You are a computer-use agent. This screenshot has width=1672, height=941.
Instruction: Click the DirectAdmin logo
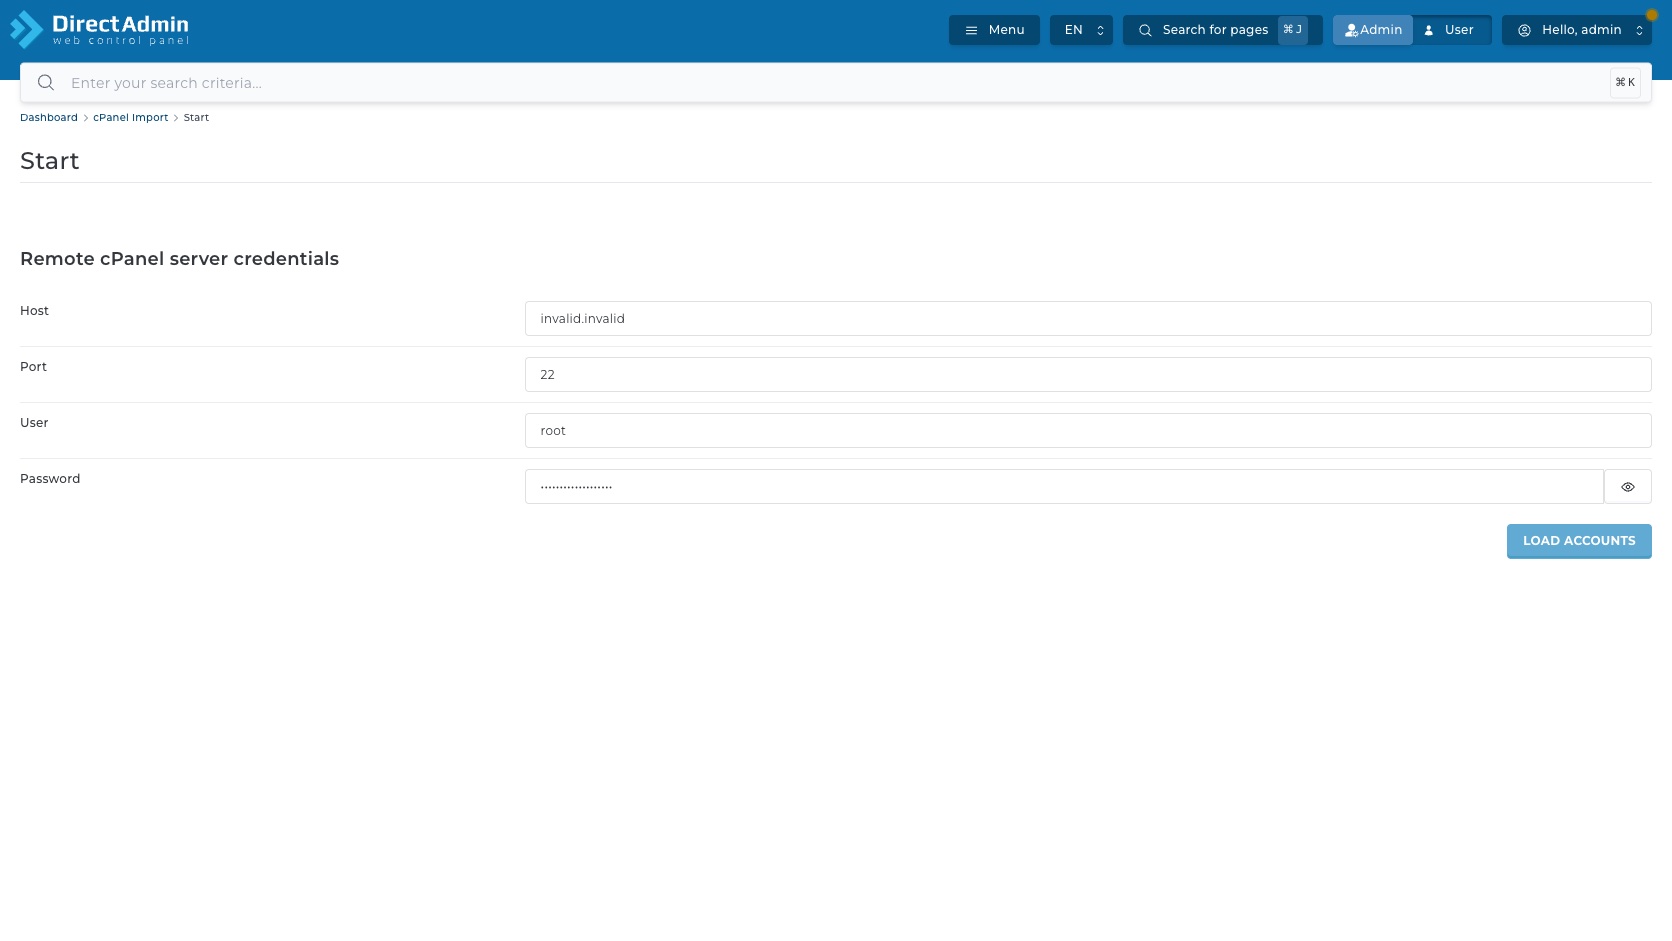click(99, 30)
